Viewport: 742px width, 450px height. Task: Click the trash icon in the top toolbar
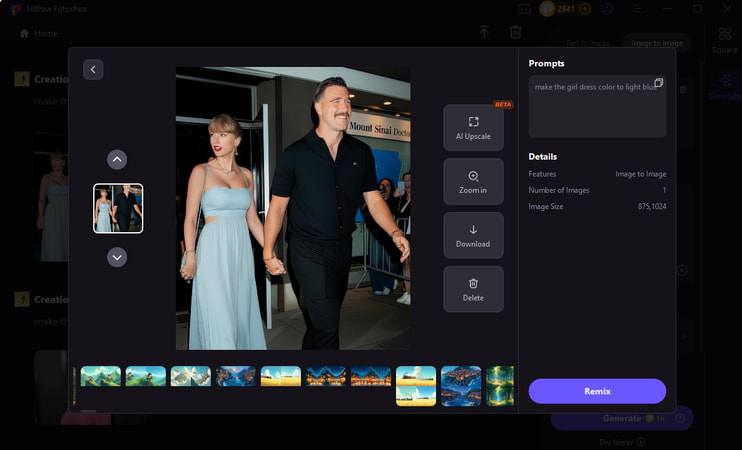coord(516,32)
